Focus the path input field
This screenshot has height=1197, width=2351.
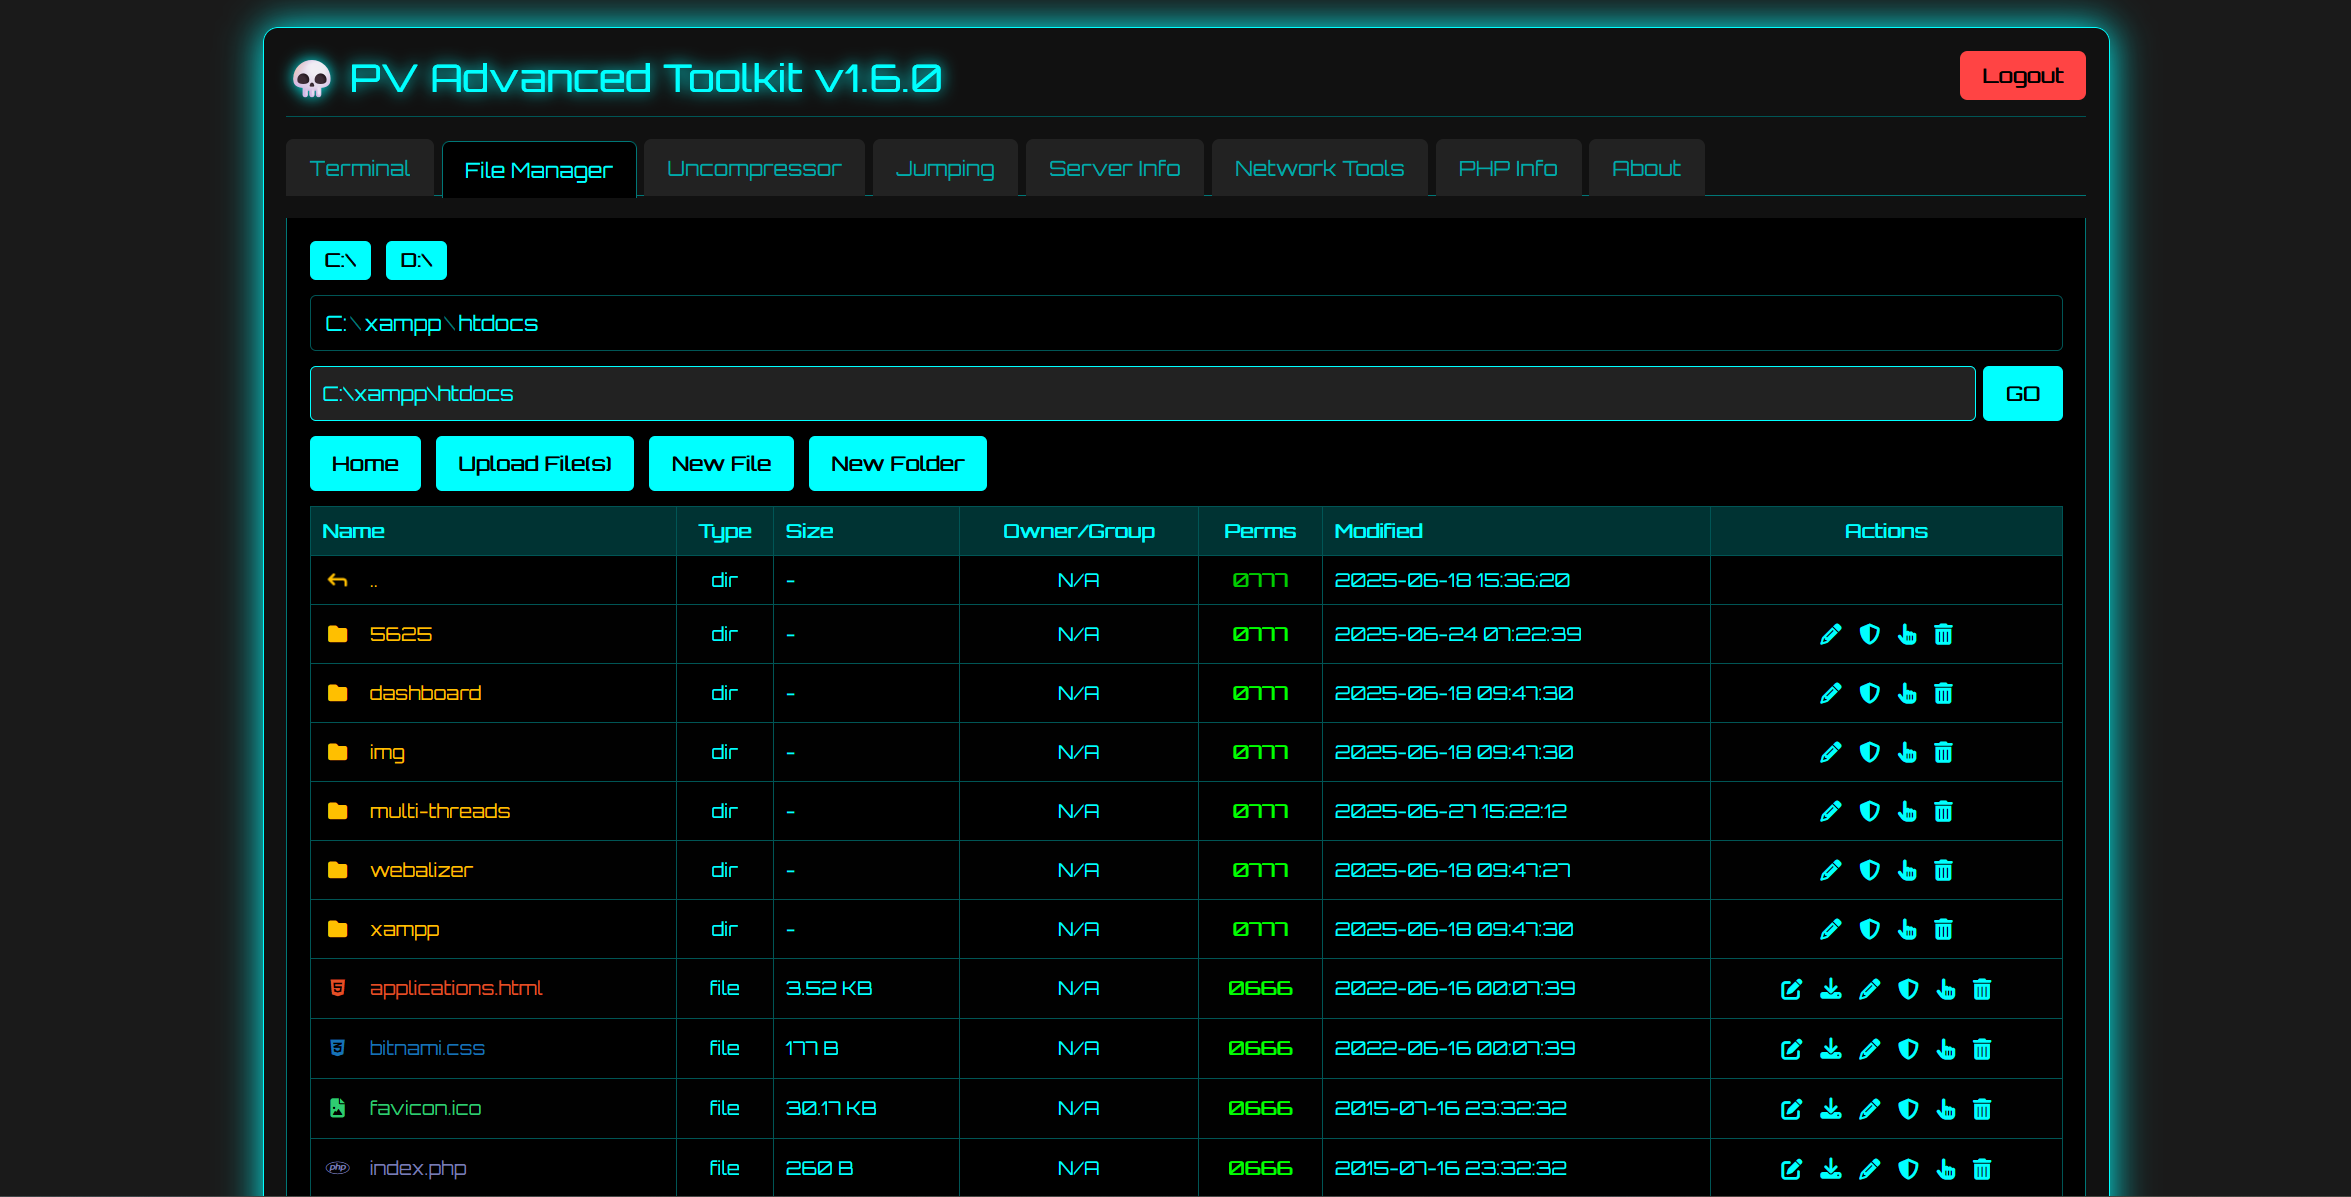click(1142, 393)
